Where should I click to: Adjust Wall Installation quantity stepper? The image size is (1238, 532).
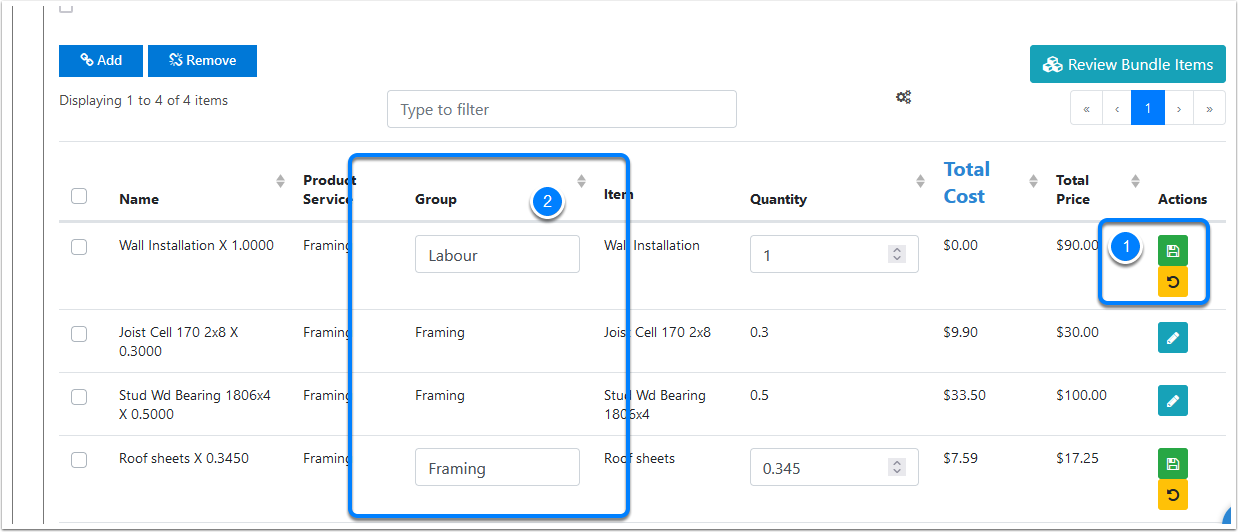tap(897, 255)
